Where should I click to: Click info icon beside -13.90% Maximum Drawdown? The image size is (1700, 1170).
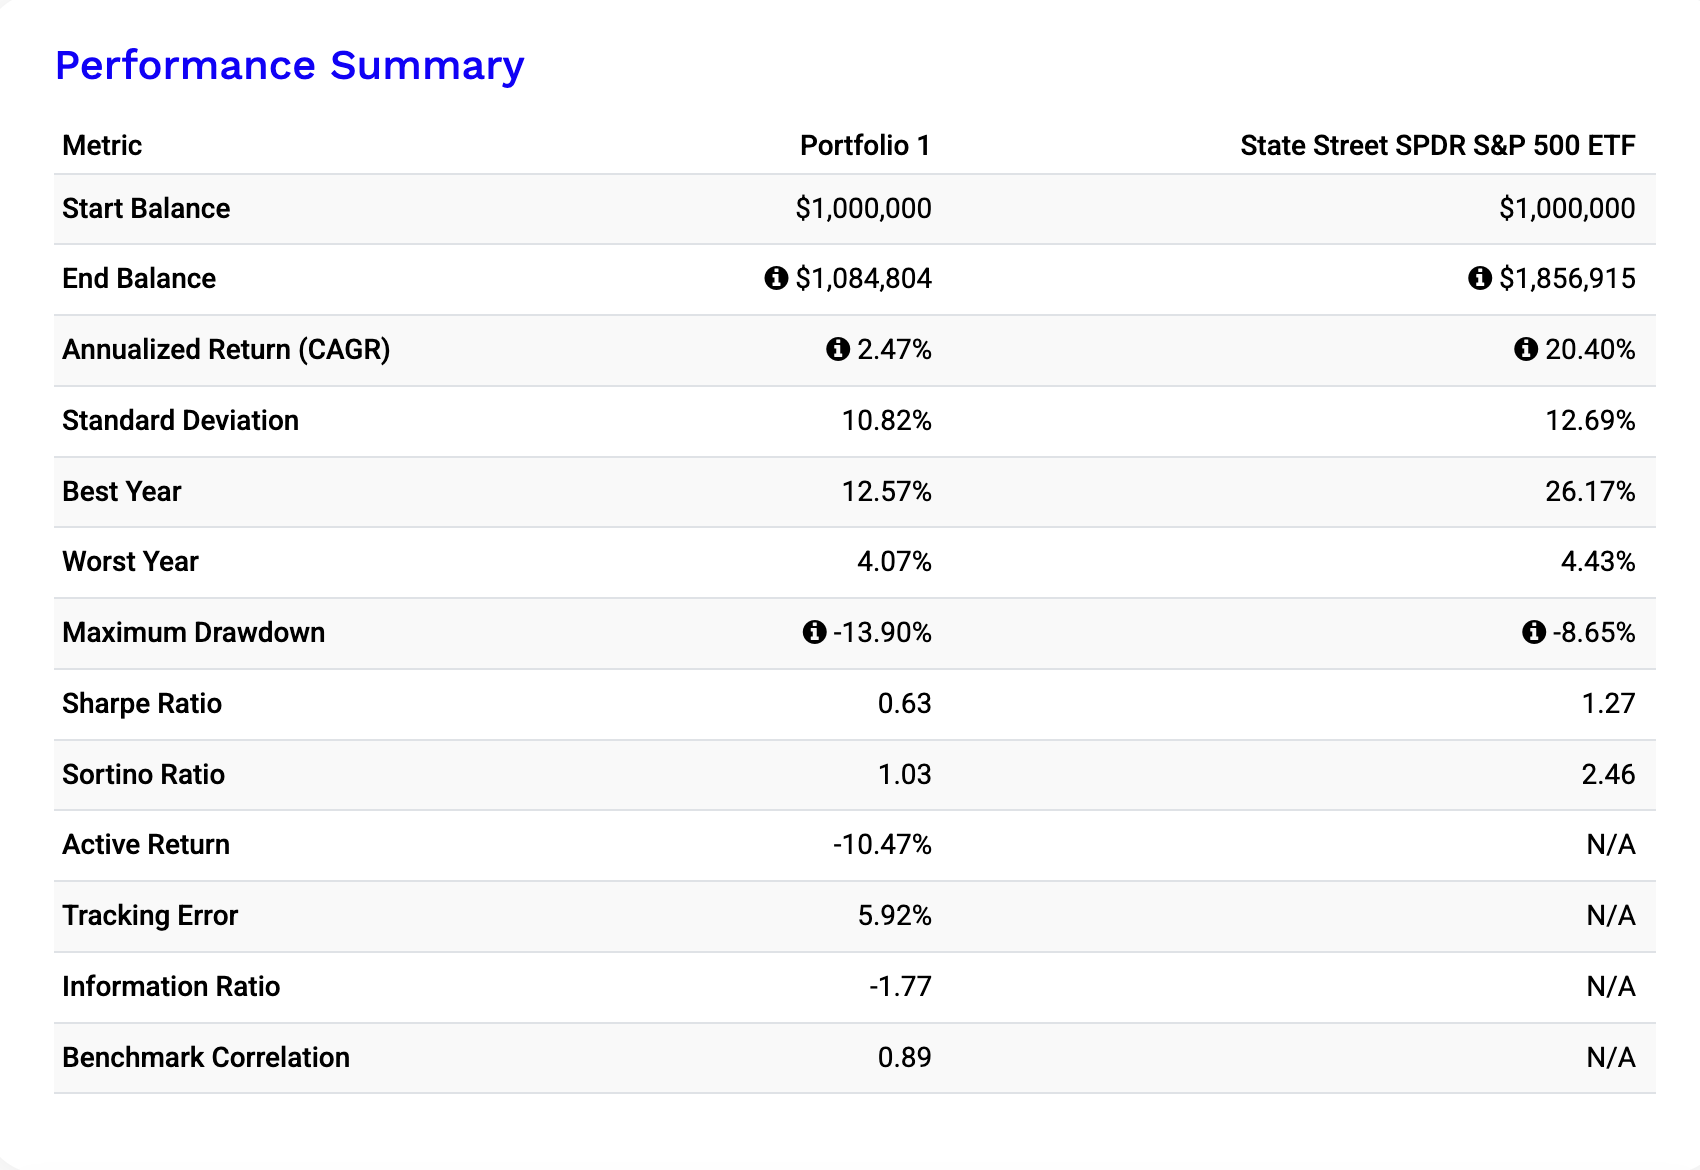pyautogui.click(x=815, y=632)
